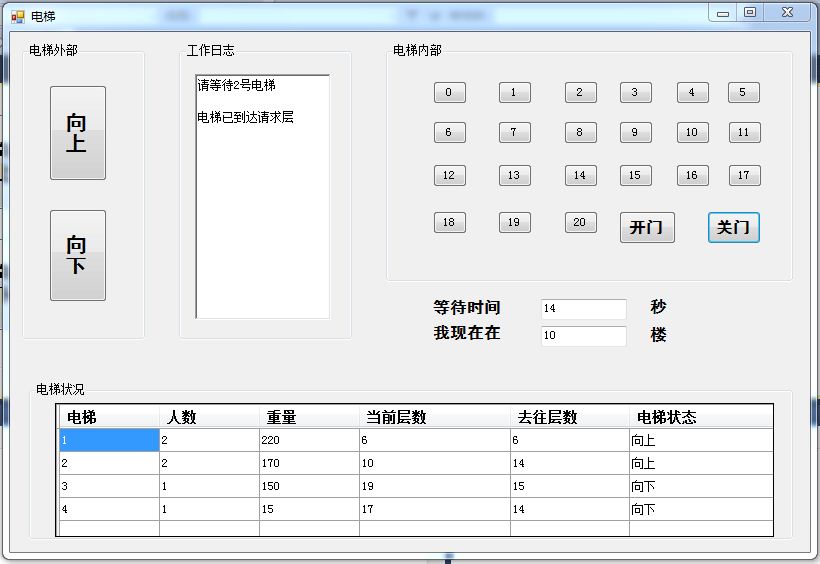This screenshot has width=820, height=564.
Task: Click weight cell 220
Action: tap(309, 440)
